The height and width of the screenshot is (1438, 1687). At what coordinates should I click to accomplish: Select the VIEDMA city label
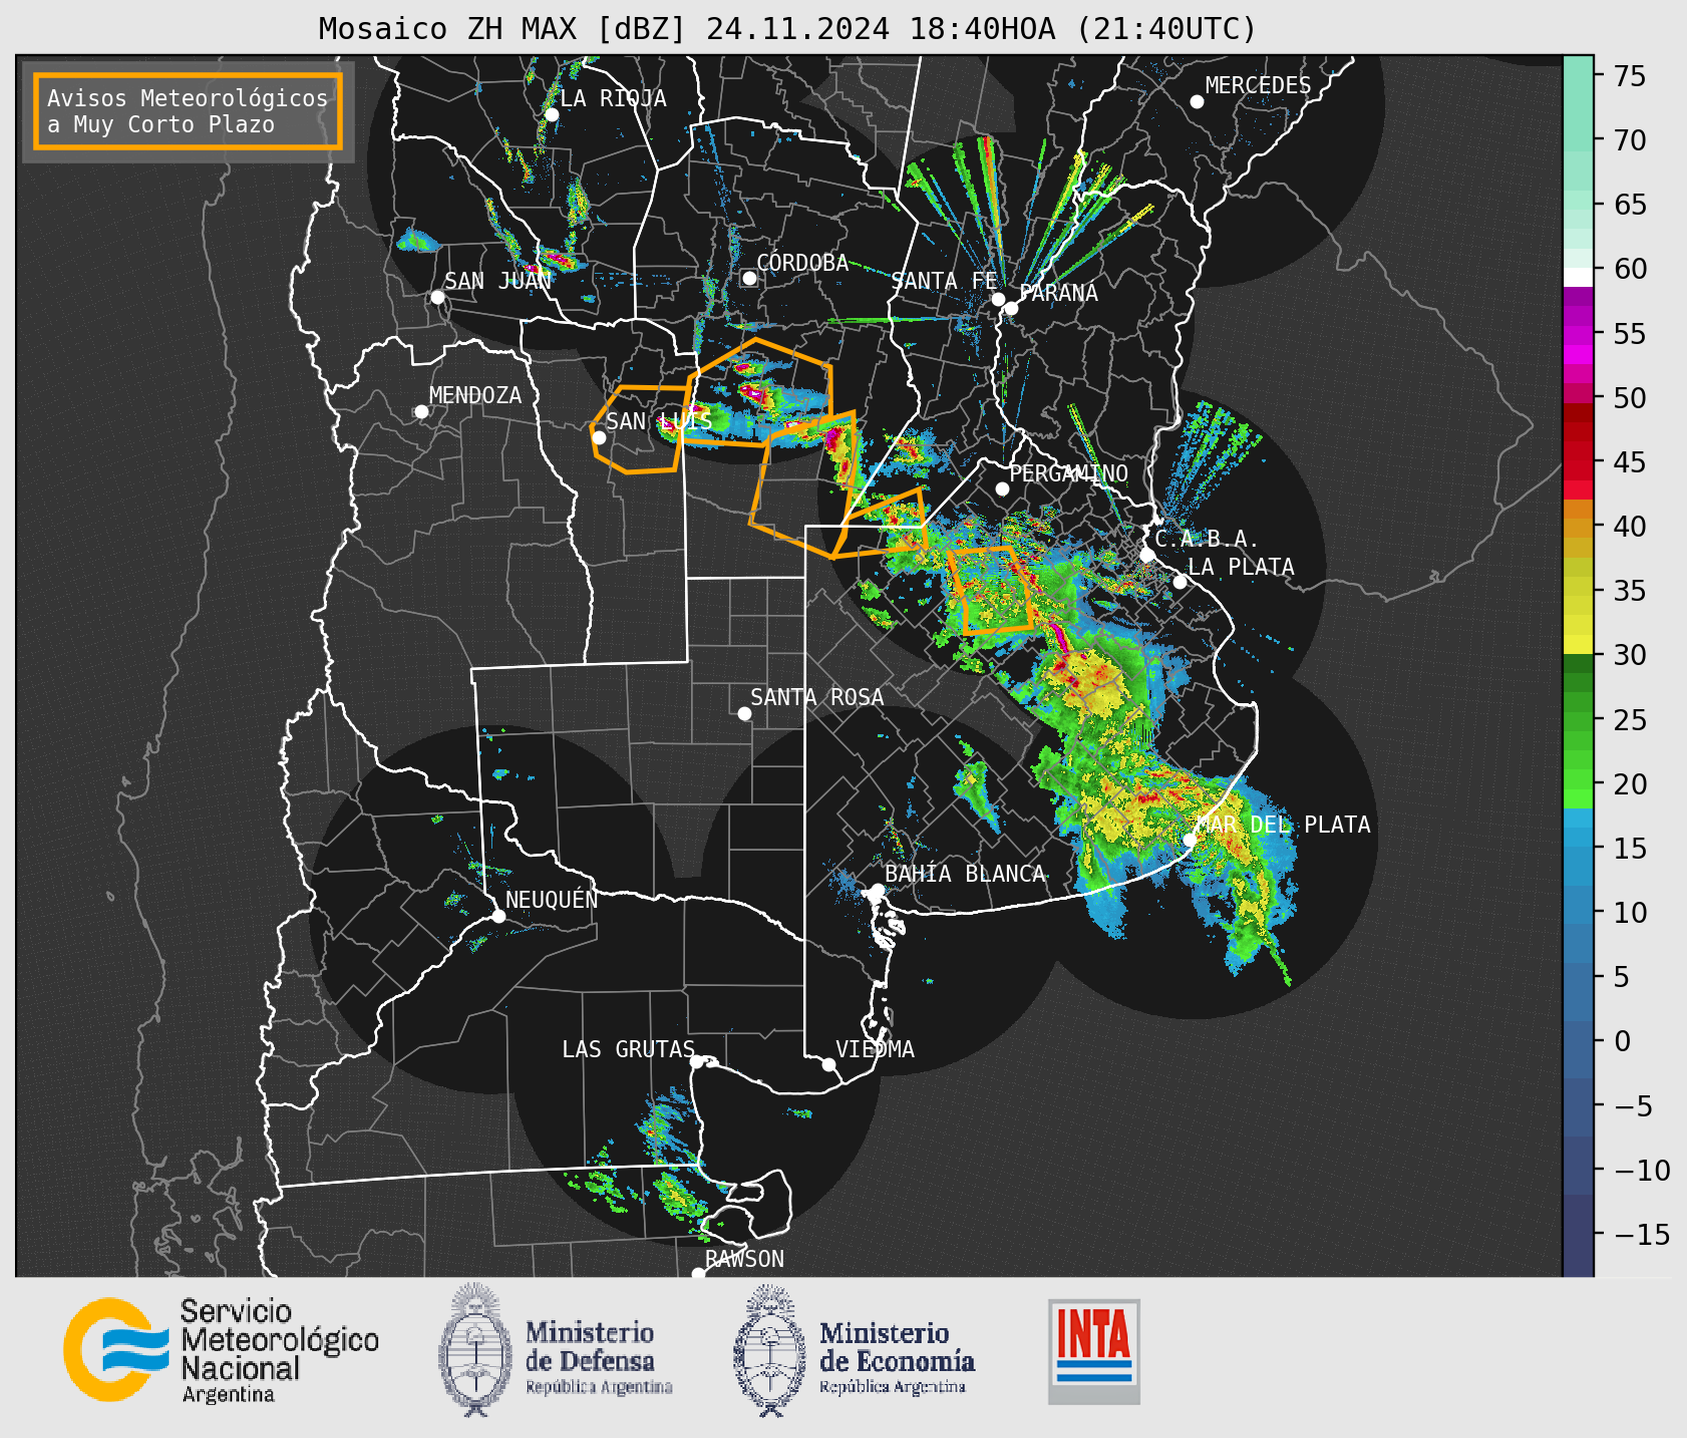875,1049
